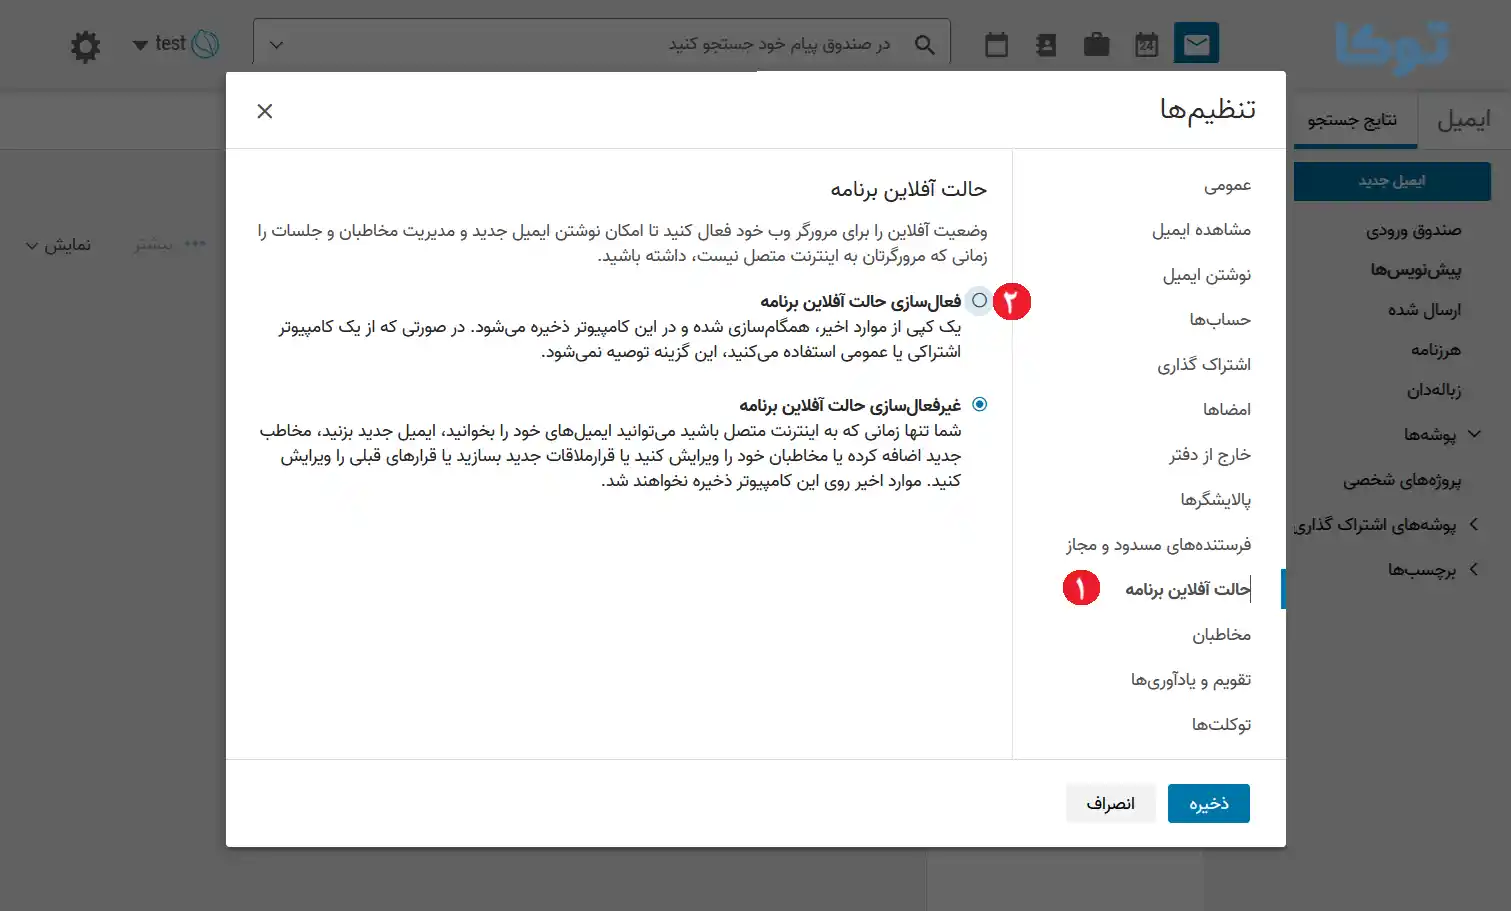Open the صندوق ورودی inbox folder
The height and width of the screenshot is (911, 1511).
[1413, 230]
